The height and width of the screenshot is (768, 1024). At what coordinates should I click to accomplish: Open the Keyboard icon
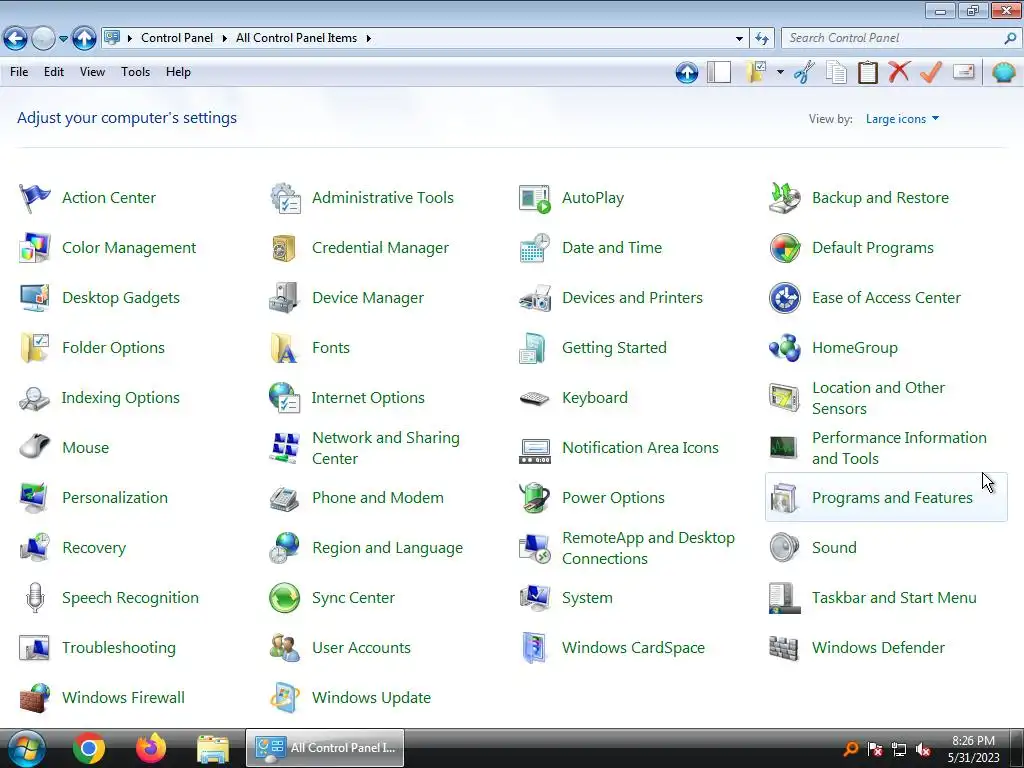coord(535,398)
